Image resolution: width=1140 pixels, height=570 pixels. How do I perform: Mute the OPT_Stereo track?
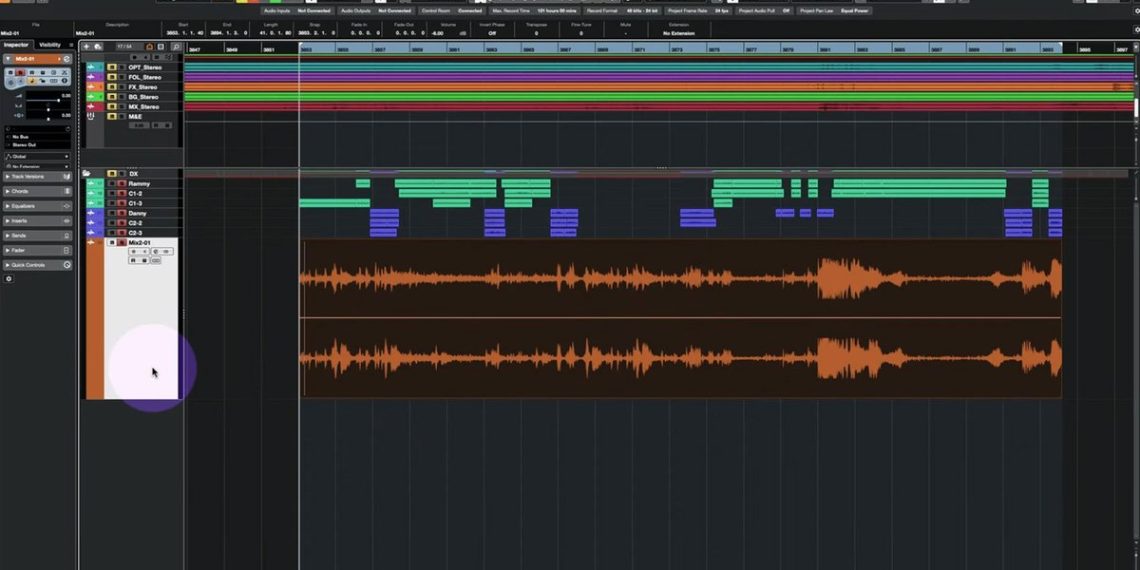pyautogui.click(x=111, y=67)
